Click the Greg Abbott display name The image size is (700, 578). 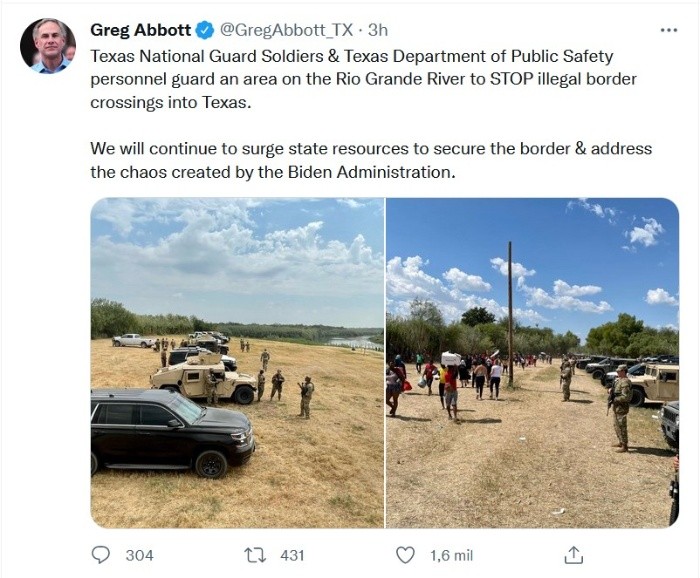point(141,30)
